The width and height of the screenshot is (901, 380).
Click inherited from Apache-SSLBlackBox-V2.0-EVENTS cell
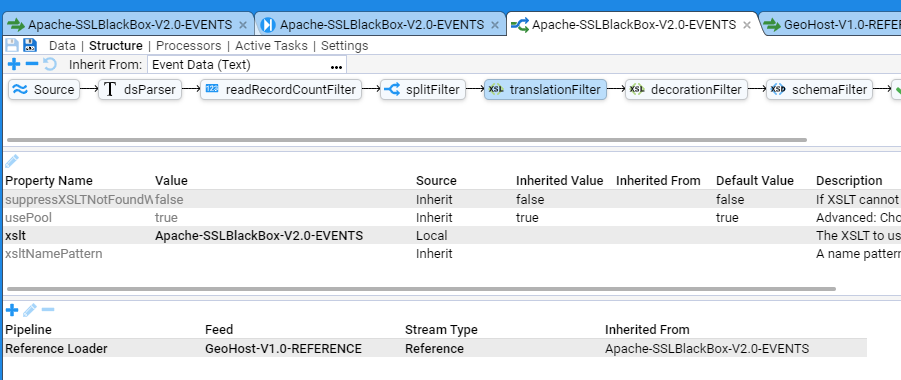click(x=707, y=348)
